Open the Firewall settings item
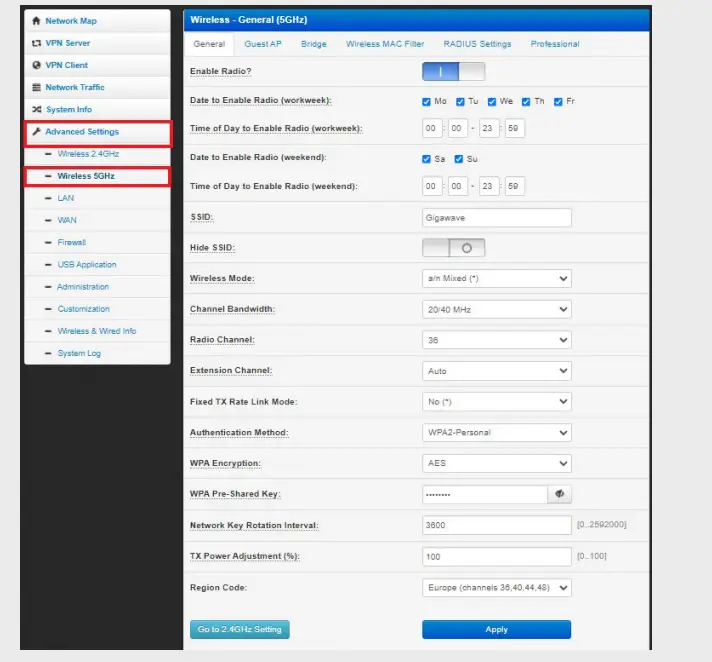Image resolution: width=712 pixels, height=662 pixels. [x=71, y=242]
